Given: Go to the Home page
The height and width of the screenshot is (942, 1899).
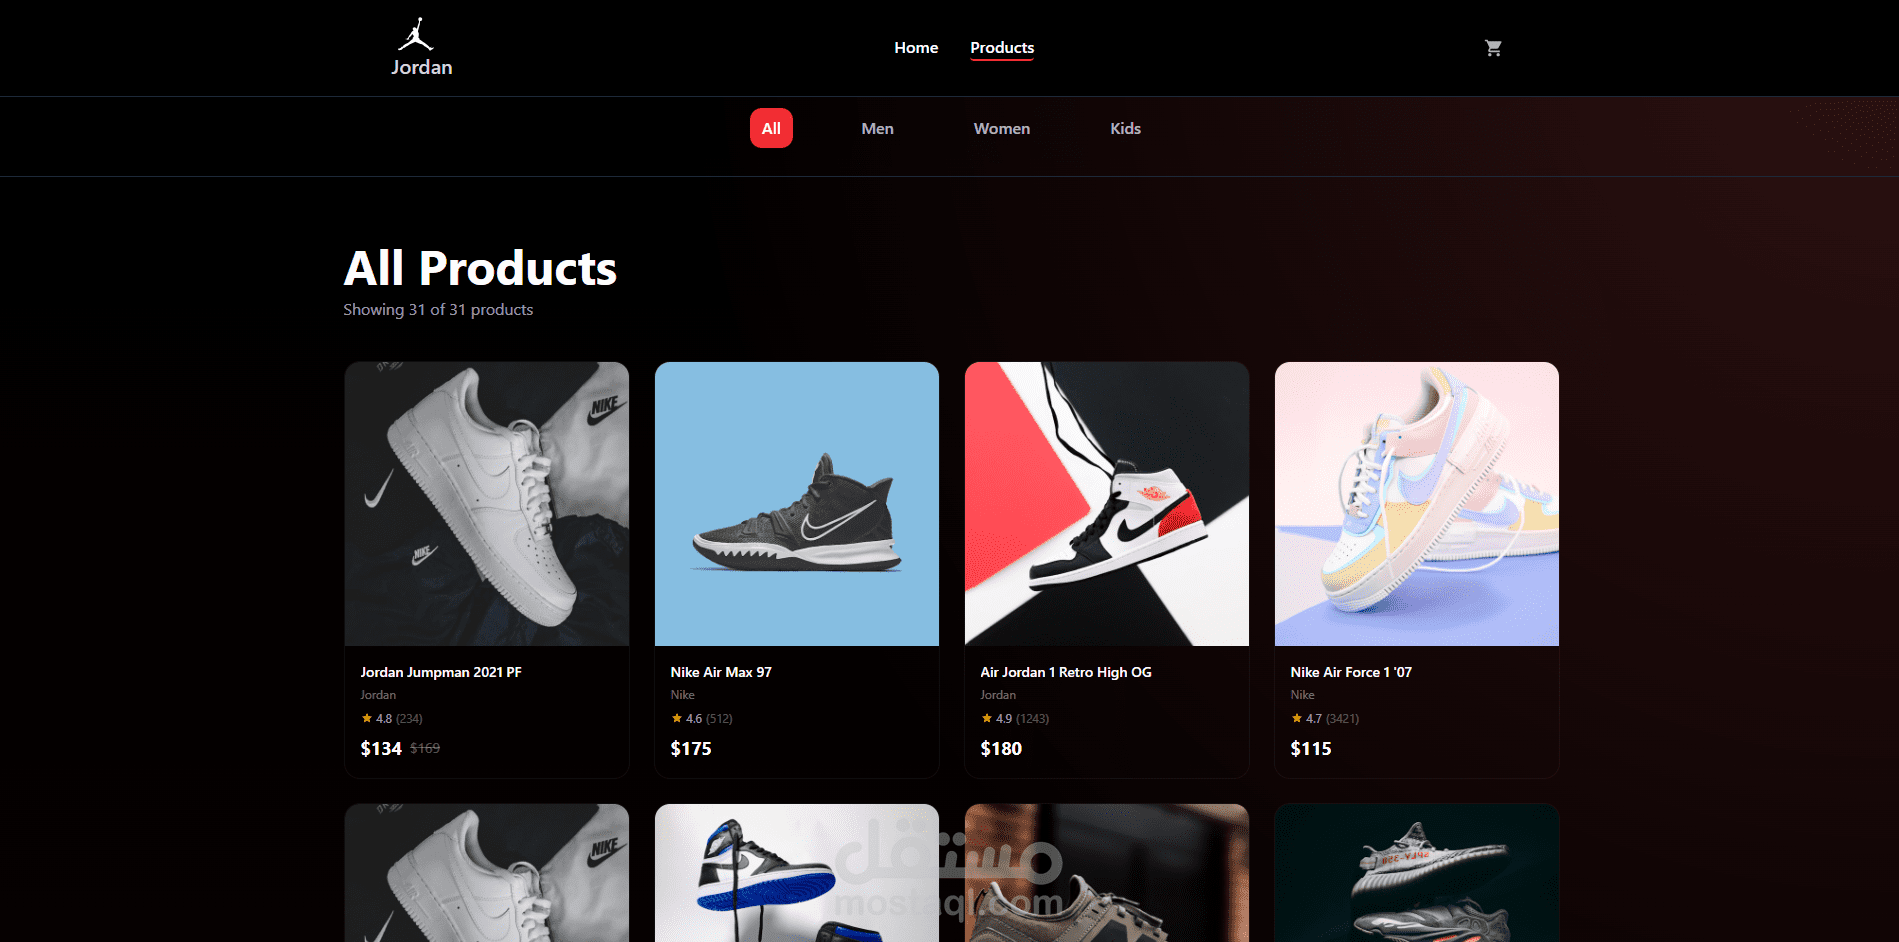Looking at the screenshot, I should (x=916, y=48).
